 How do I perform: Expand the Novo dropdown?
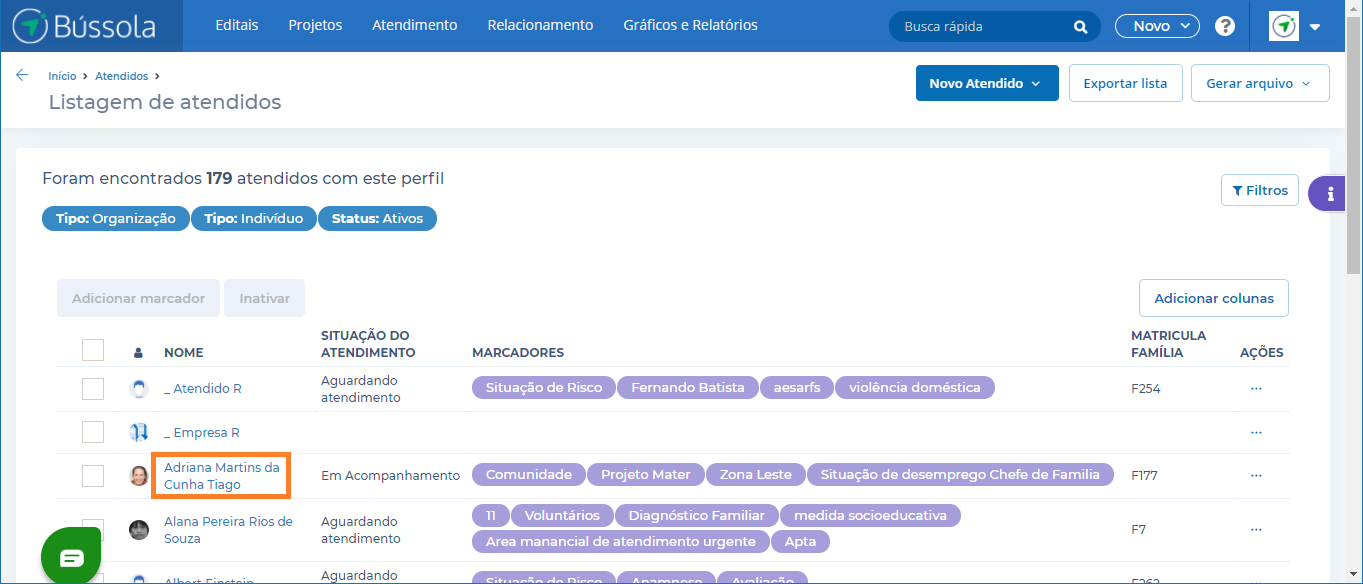click(x=1157, y=26)
